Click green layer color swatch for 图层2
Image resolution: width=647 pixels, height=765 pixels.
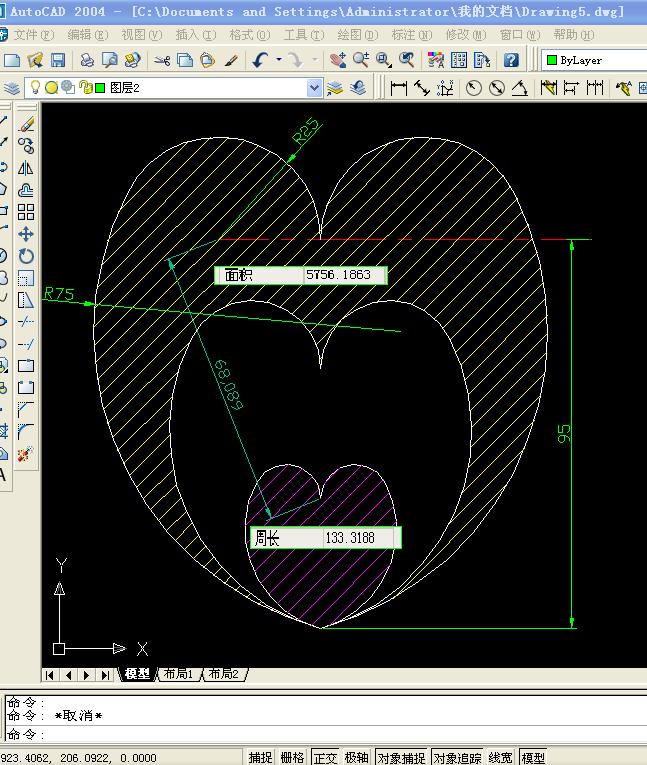[100, 88]
